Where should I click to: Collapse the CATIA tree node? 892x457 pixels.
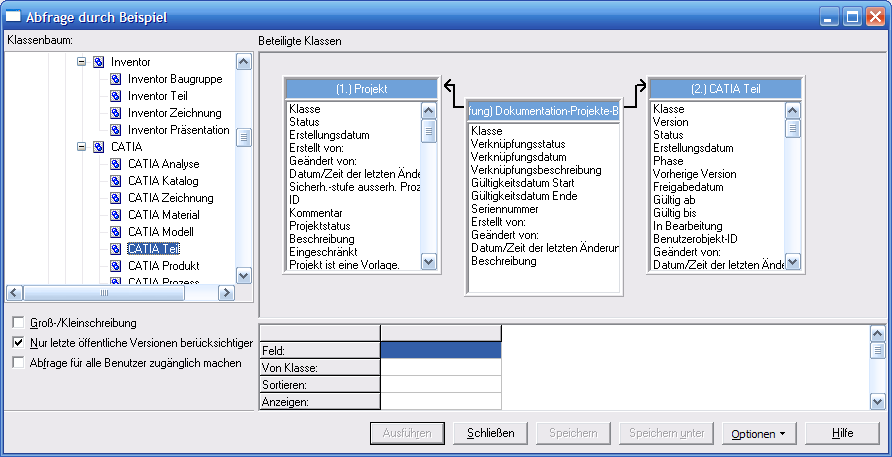(81, 147)
